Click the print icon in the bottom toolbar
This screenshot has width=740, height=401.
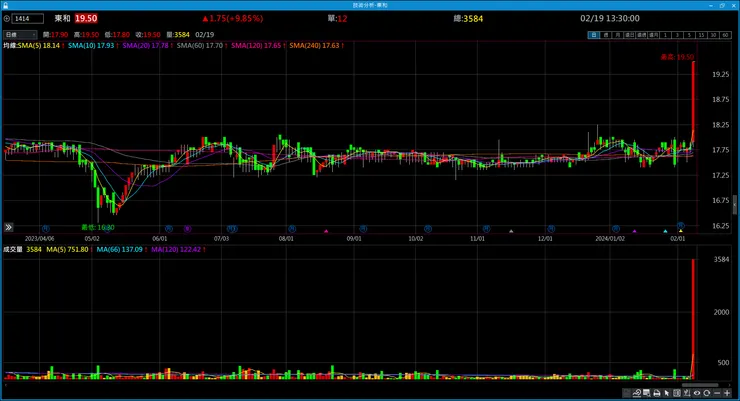click(656, 393)
